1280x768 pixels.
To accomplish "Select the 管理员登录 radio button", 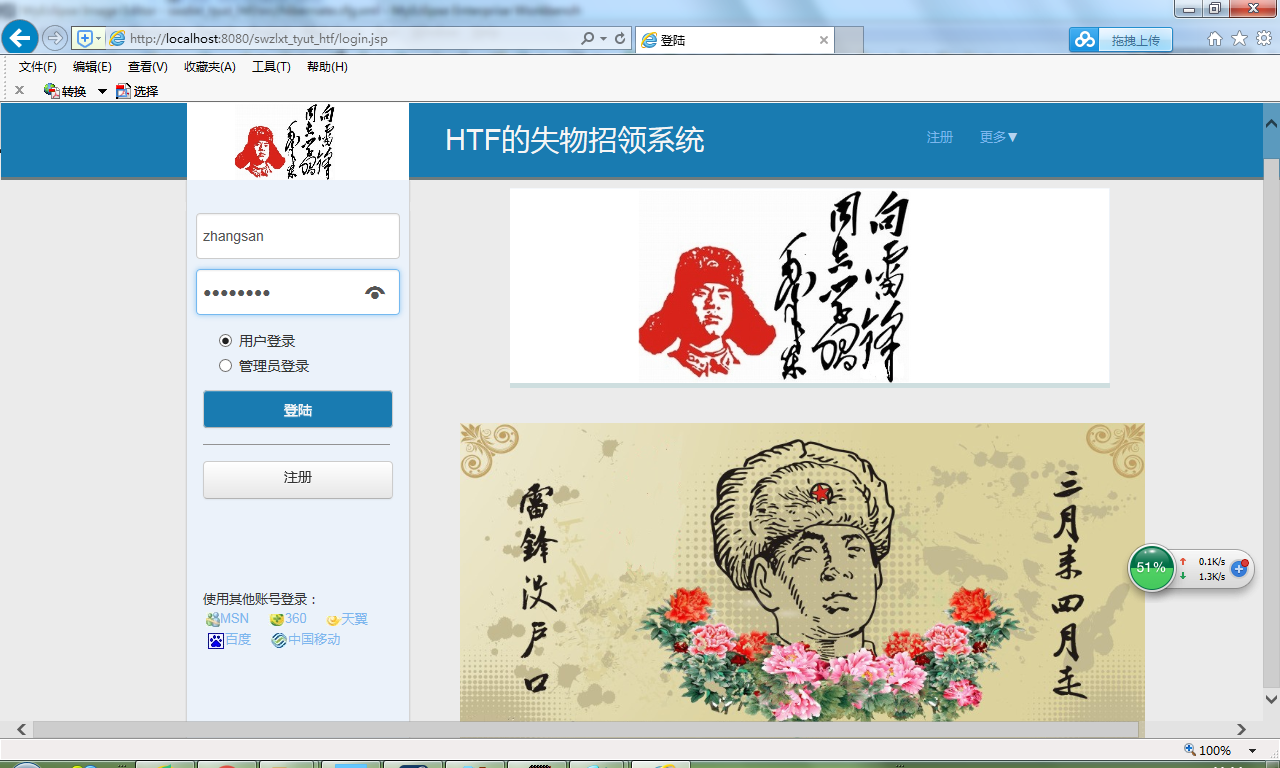I will 225,366.
